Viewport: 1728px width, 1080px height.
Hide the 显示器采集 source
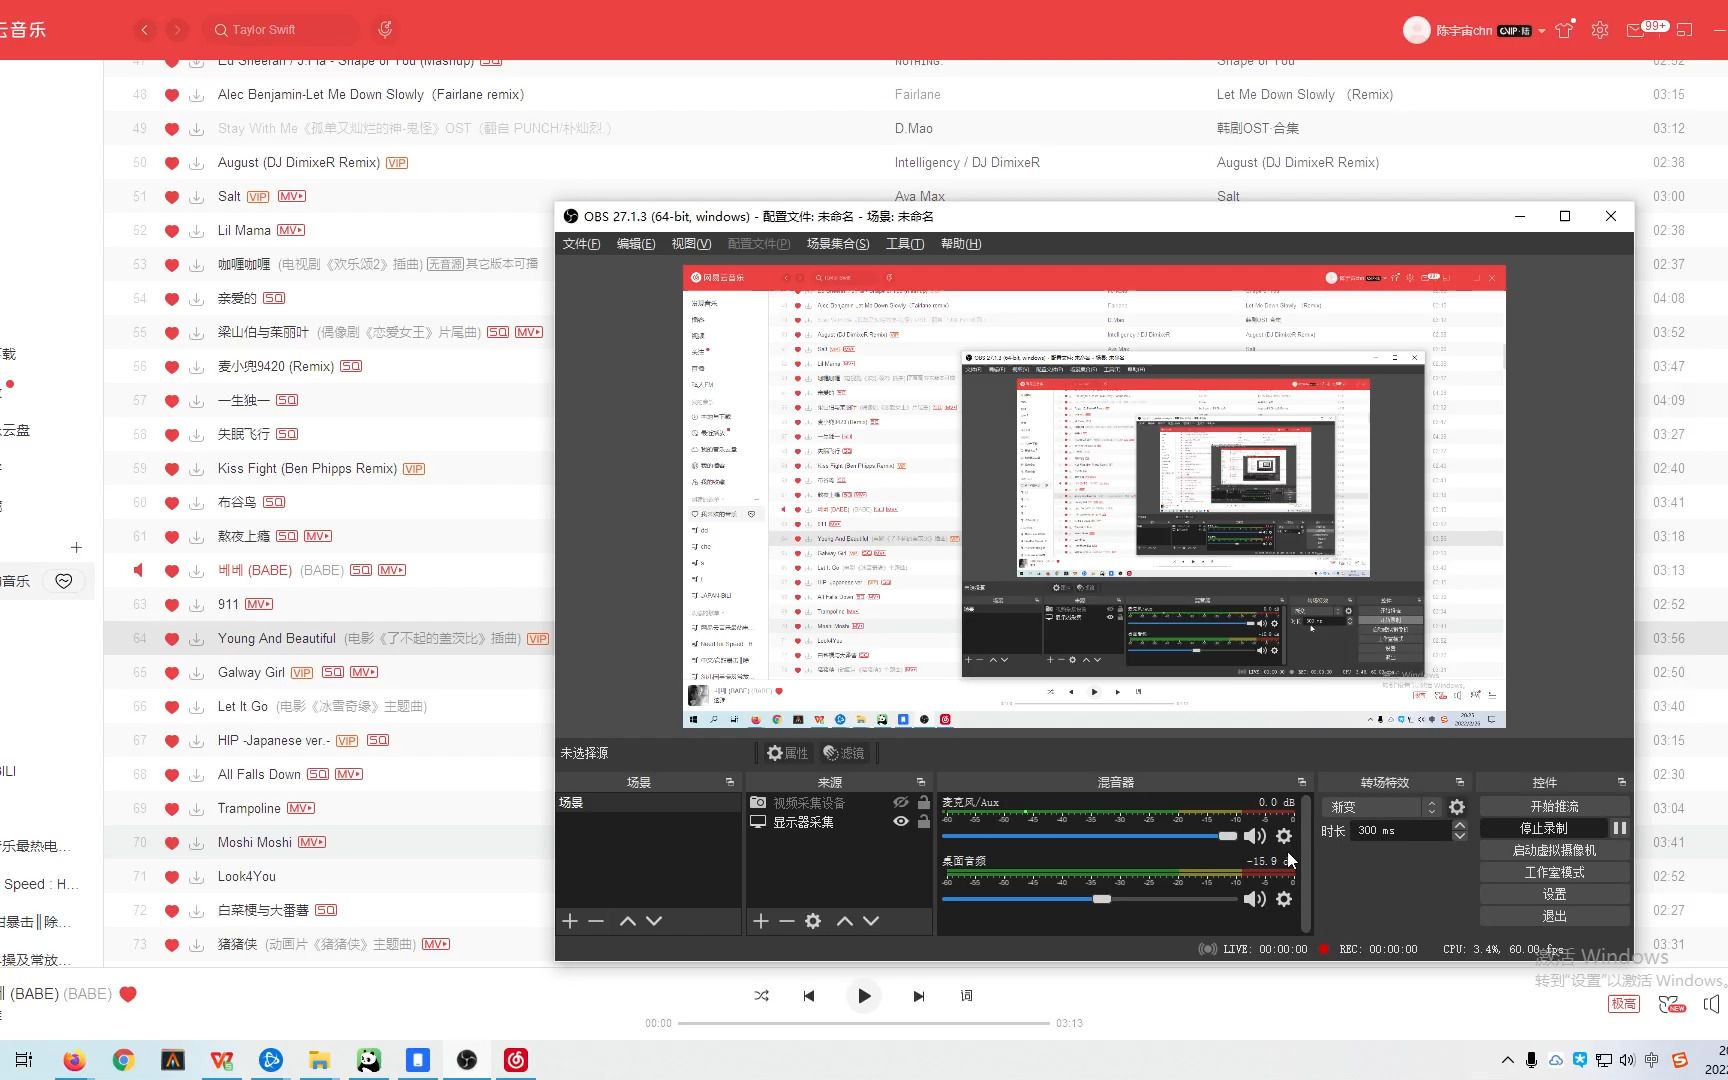pos(901,822)
